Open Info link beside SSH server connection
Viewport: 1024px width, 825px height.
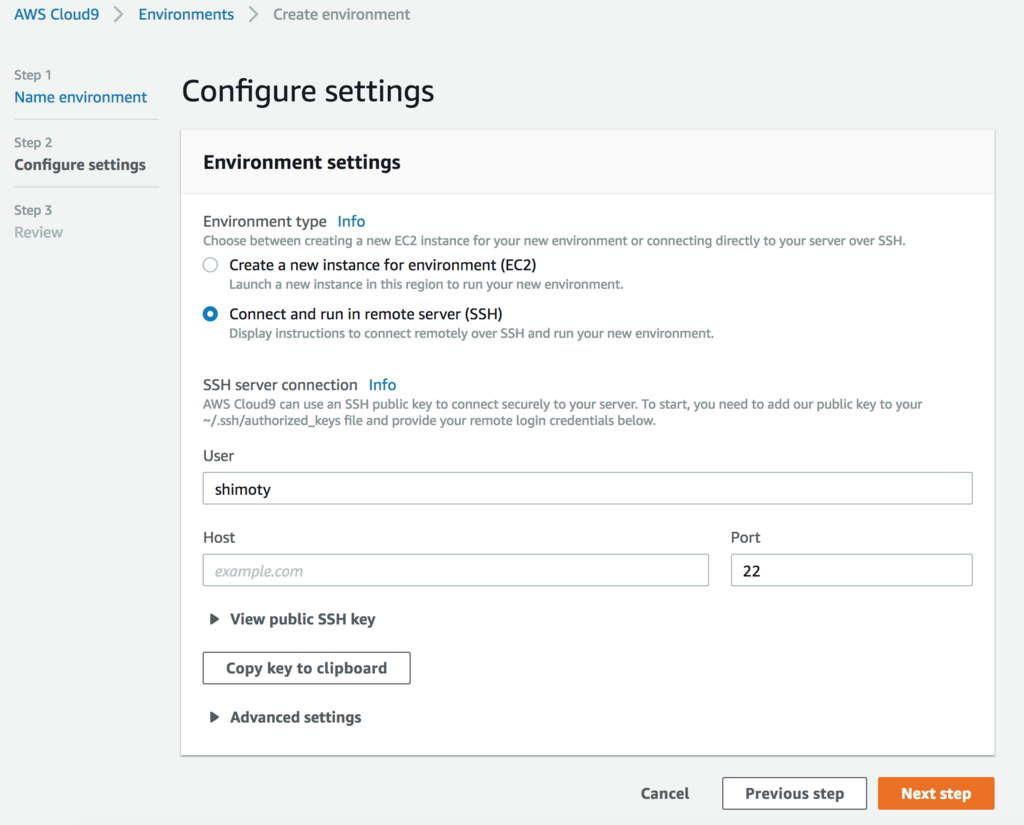click(382, 385)
